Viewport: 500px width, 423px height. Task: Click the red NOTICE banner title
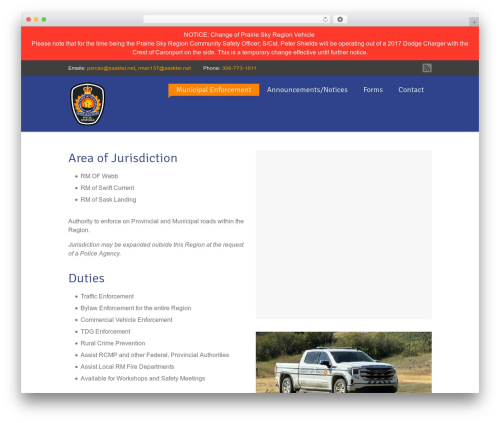click(249, 35)
